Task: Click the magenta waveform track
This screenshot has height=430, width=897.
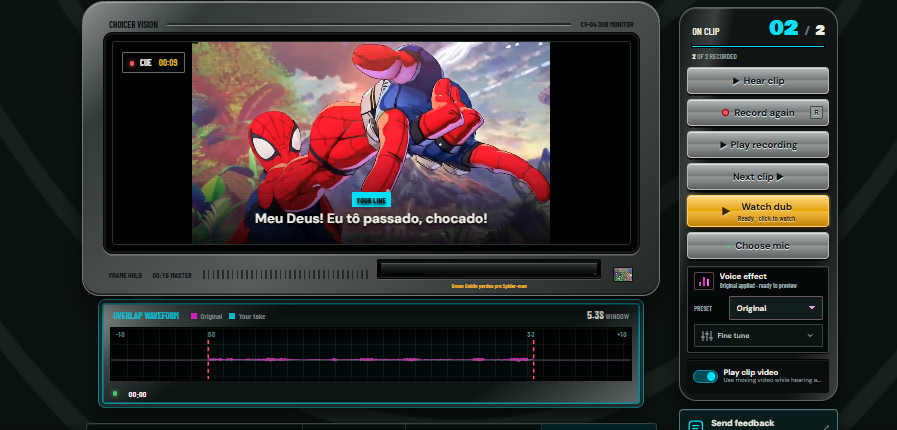Action: click(x=371, y=359)
